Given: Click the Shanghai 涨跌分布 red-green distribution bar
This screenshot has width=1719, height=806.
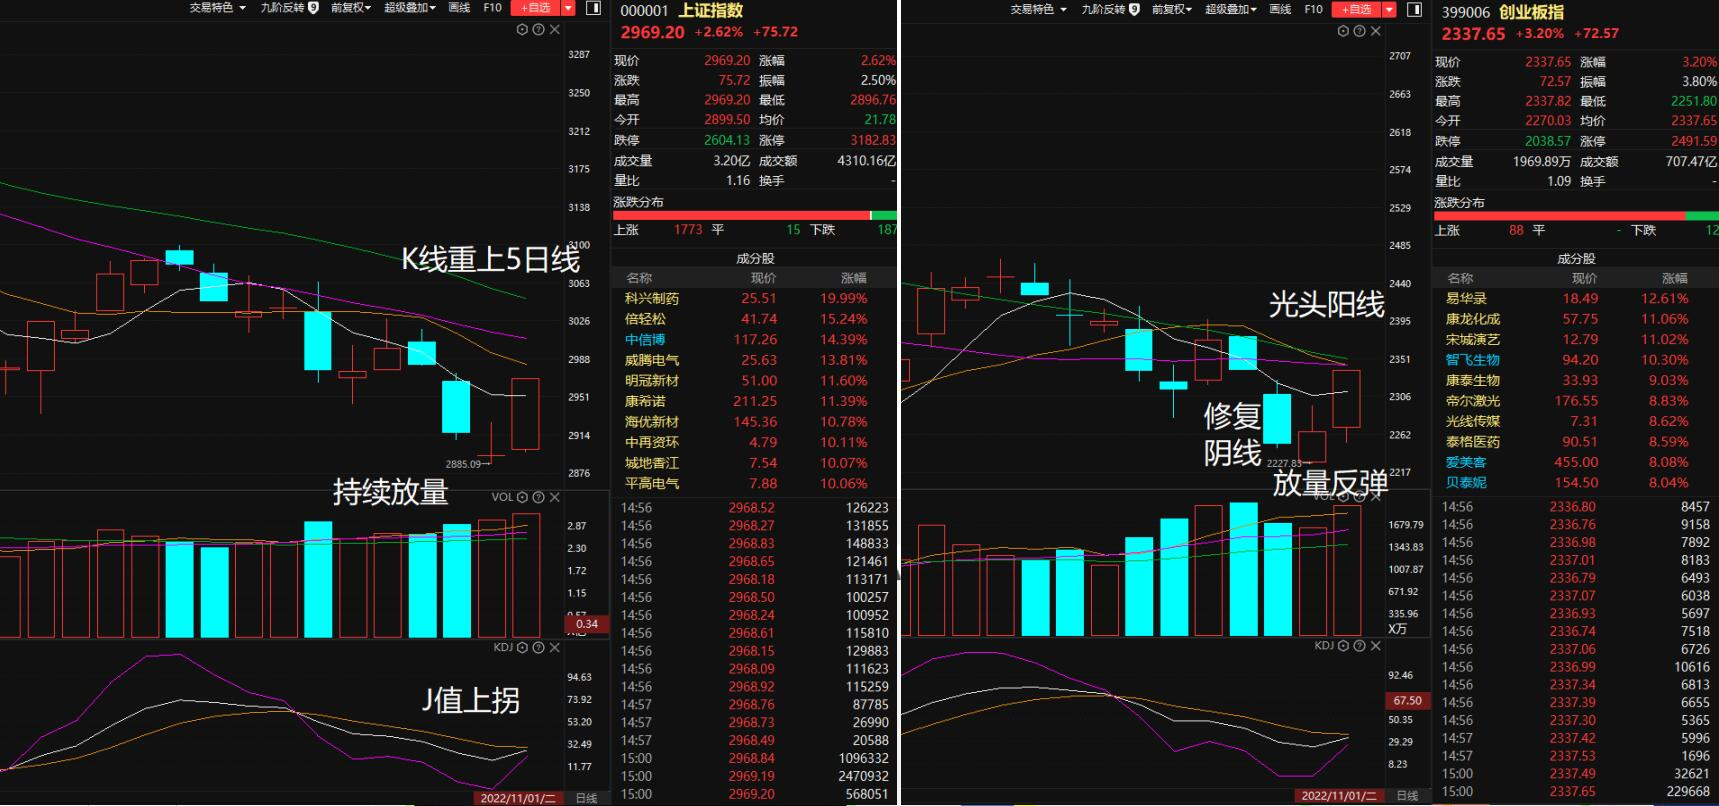Looking at the screenshot, I should coord(755,215).
